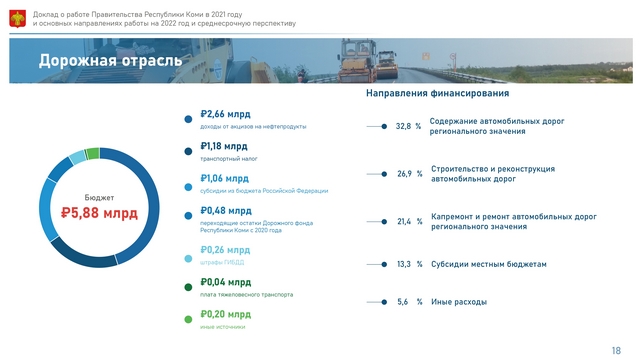Click the light blue dot beside ₽0,26 млрд
The image size is (640, 360).
pyautogui.click(x=188, y=258)
